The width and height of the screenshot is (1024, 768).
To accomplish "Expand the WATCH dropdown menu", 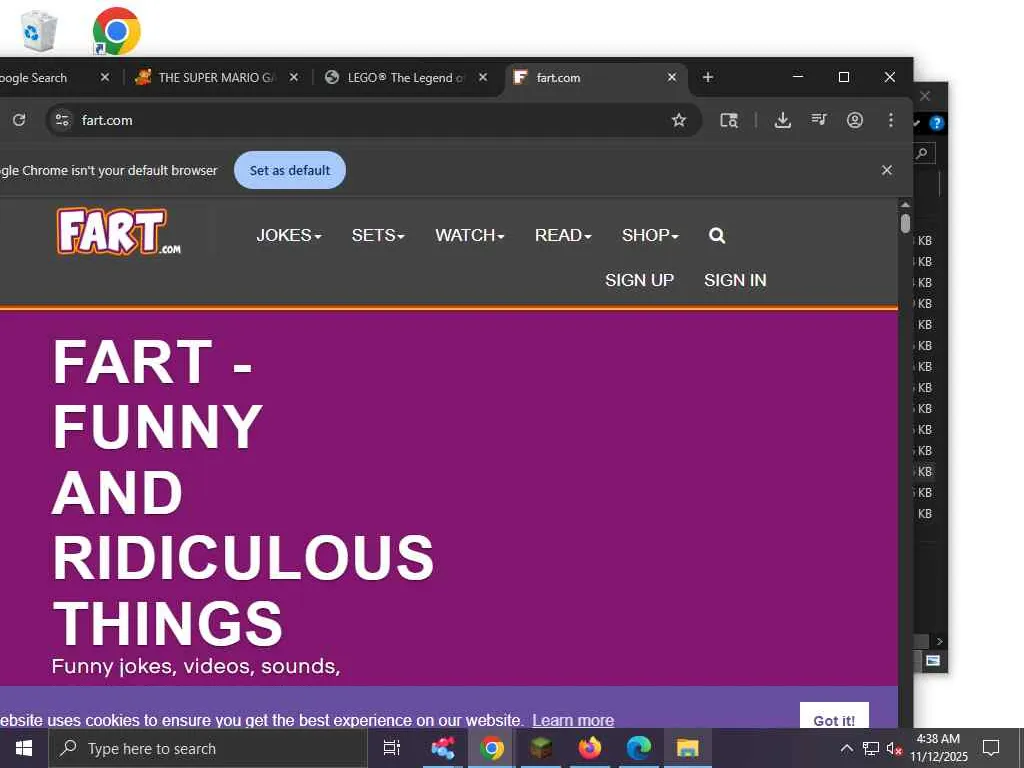I will tap(470, 235).
